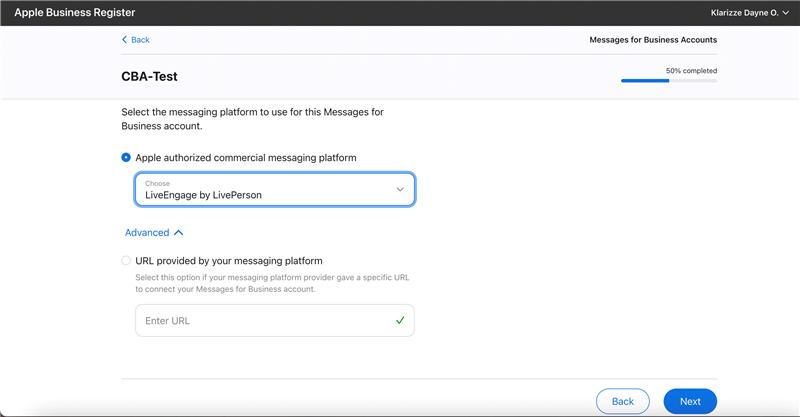Click the dropdown arrow in the platform selector
800x417 pixels.
pyautogui.click(x=400, y=189)
